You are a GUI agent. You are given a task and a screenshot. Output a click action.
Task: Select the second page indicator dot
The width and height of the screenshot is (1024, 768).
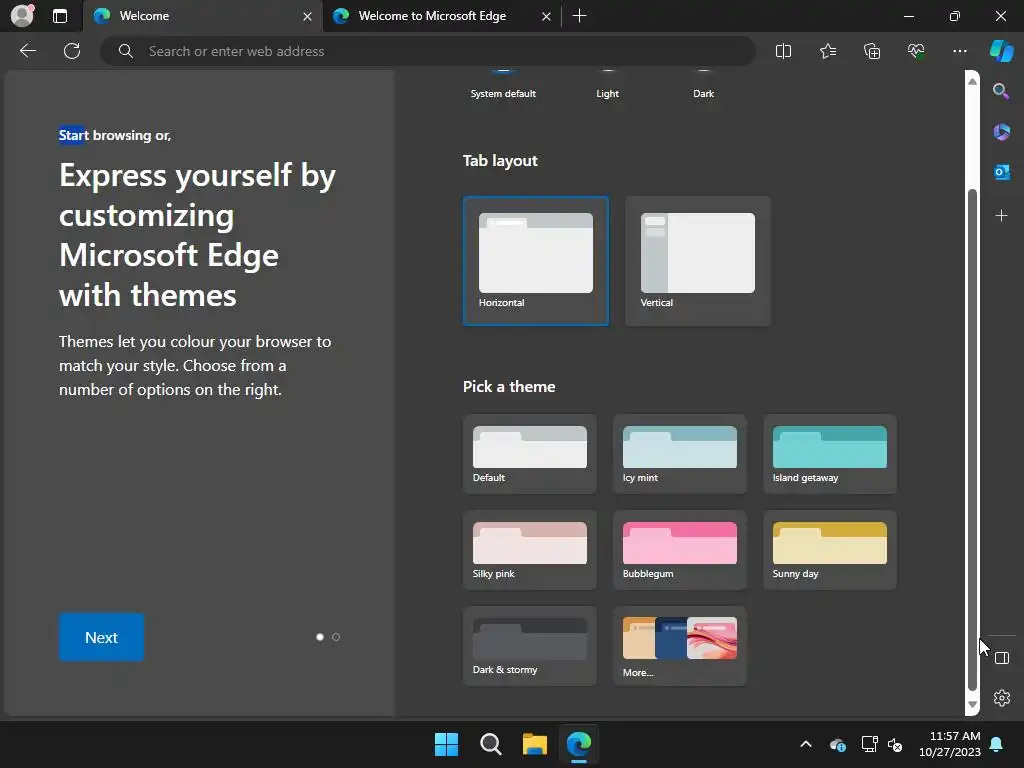click(336, 637)
